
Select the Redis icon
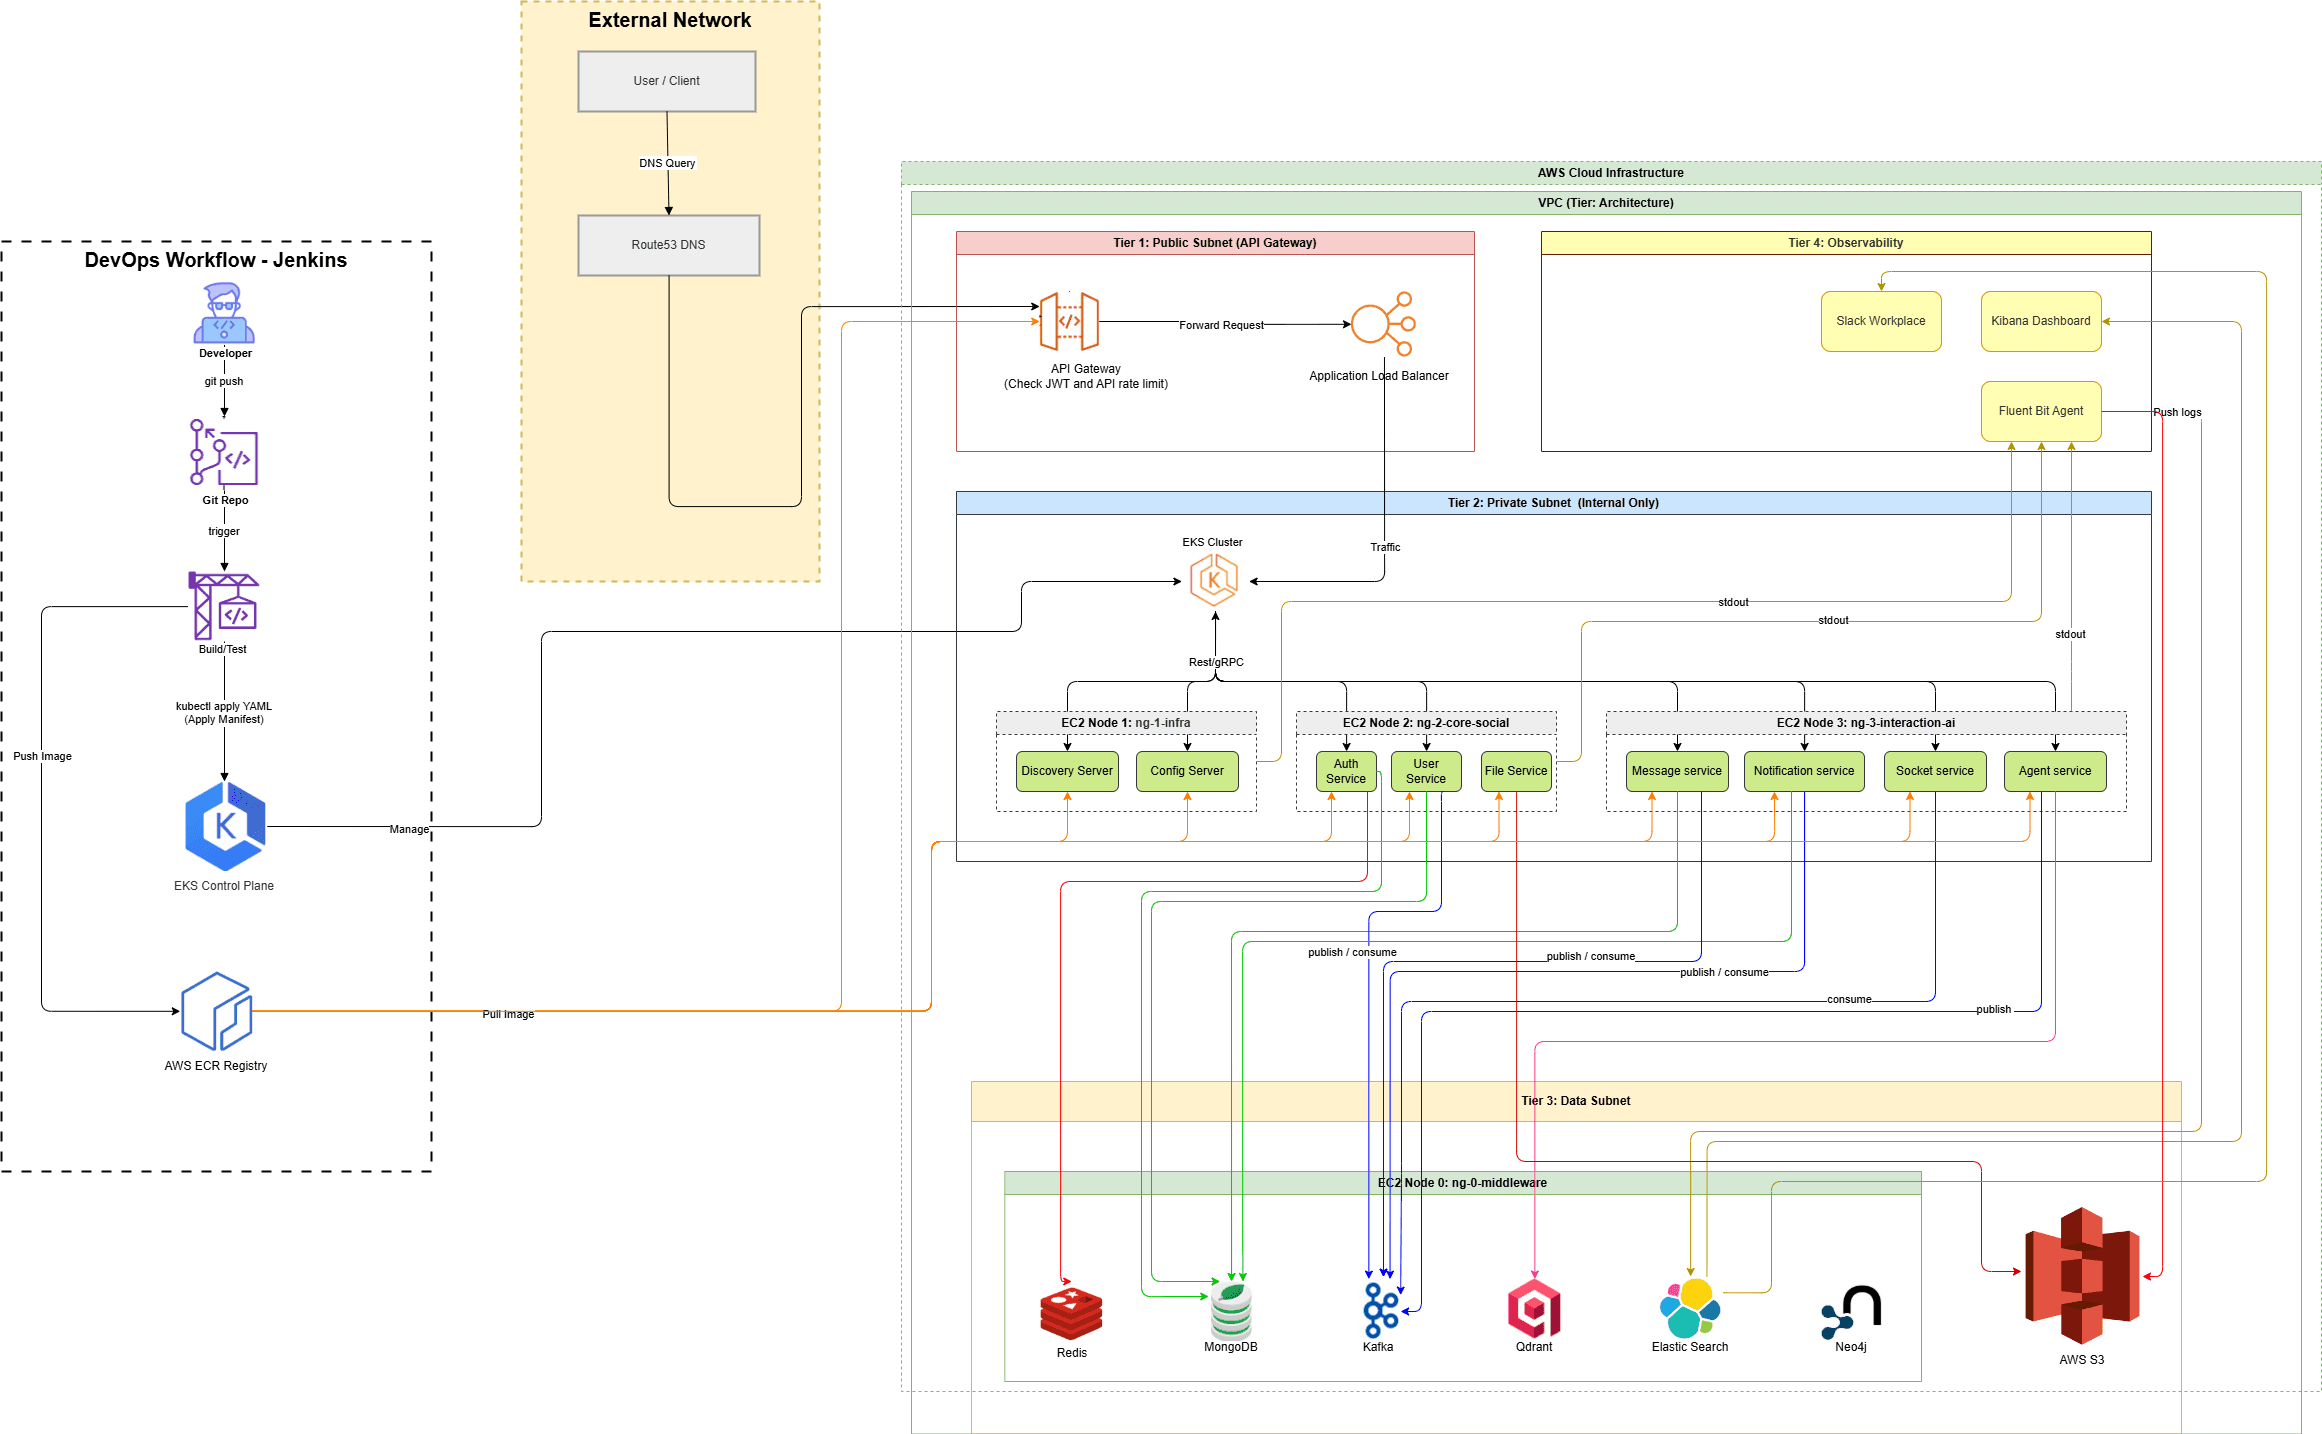click(x=1071, y=1313)
